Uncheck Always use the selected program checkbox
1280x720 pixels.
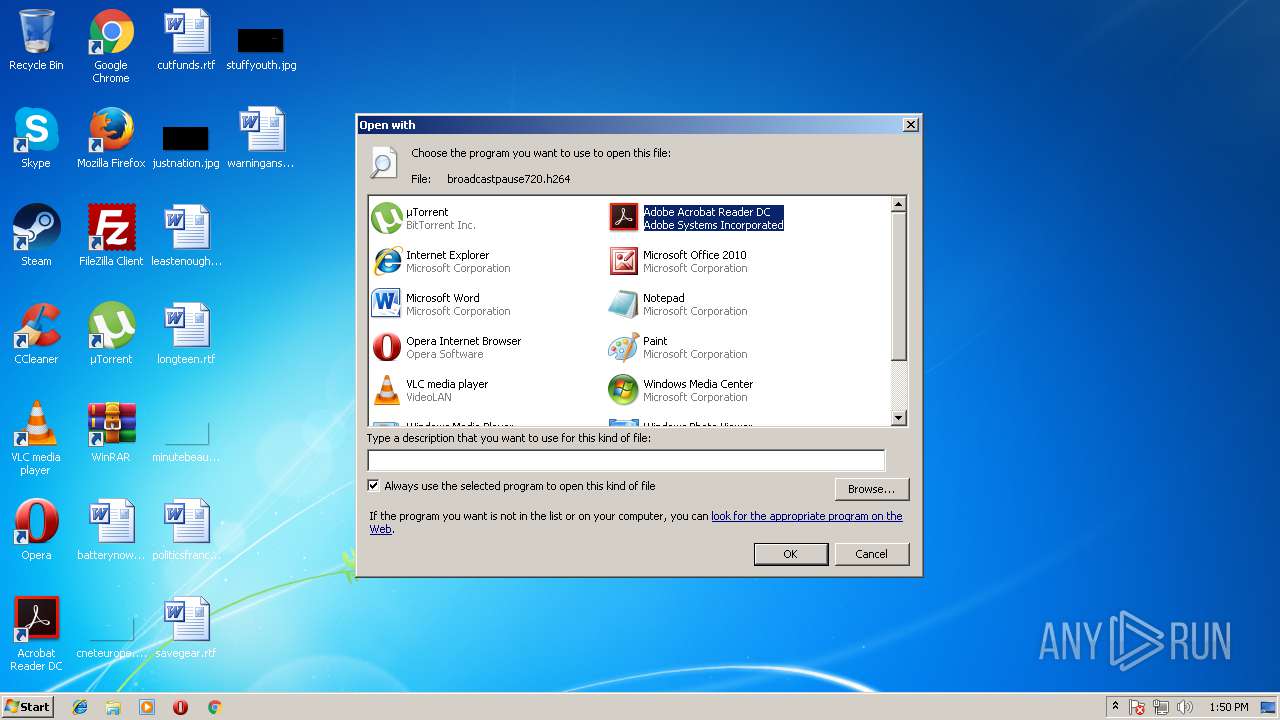(x=374, y=486)
